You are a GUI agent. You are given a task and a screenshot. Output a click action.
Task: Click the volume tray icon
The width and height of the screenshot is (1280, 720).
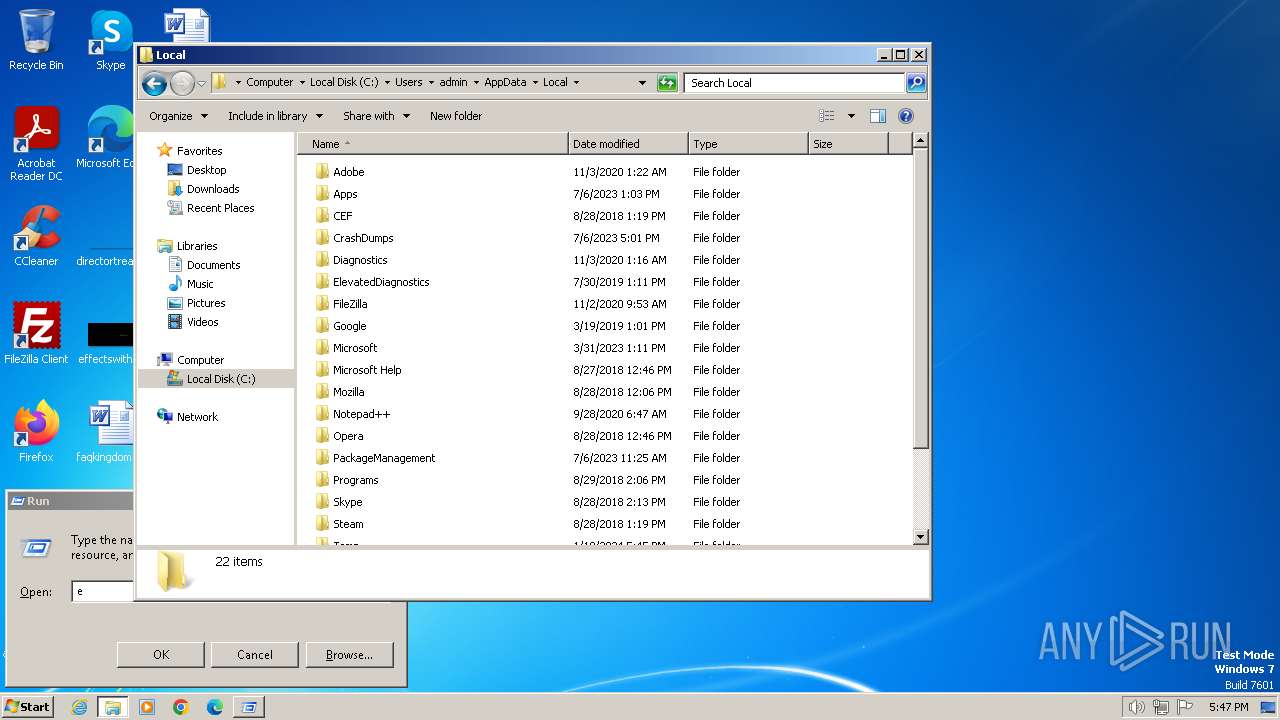(1137, 707)
